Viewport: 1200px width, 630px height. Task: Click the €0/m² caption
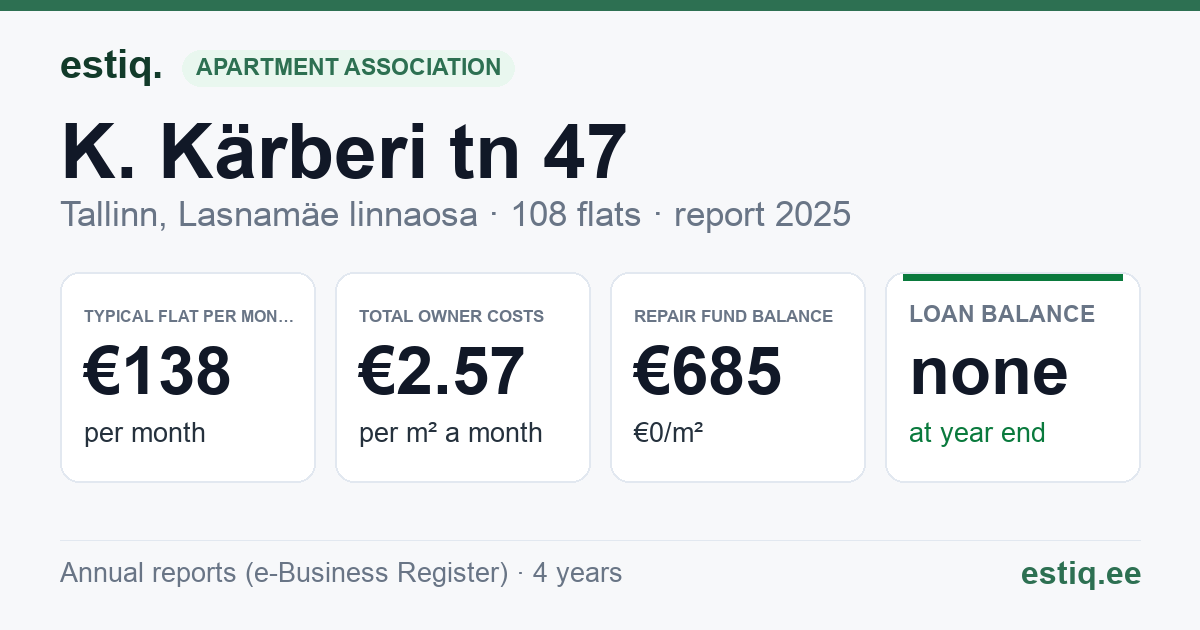pos(669,433)
